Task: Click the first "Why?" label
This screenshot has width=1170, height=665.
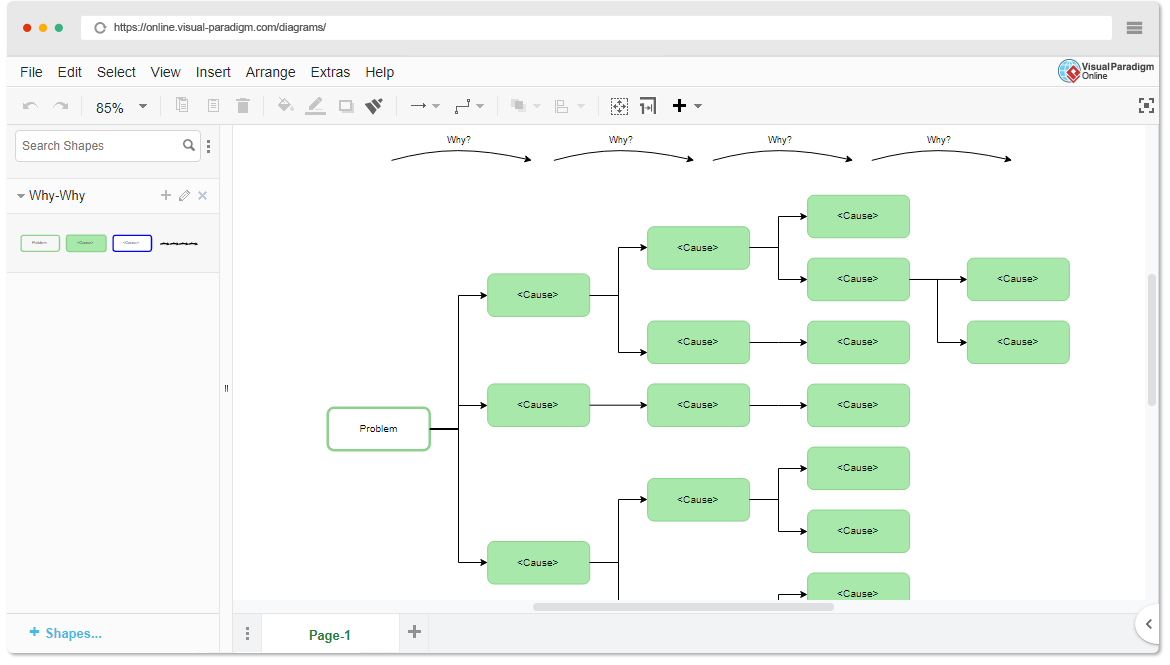Action: coord(459,140)
